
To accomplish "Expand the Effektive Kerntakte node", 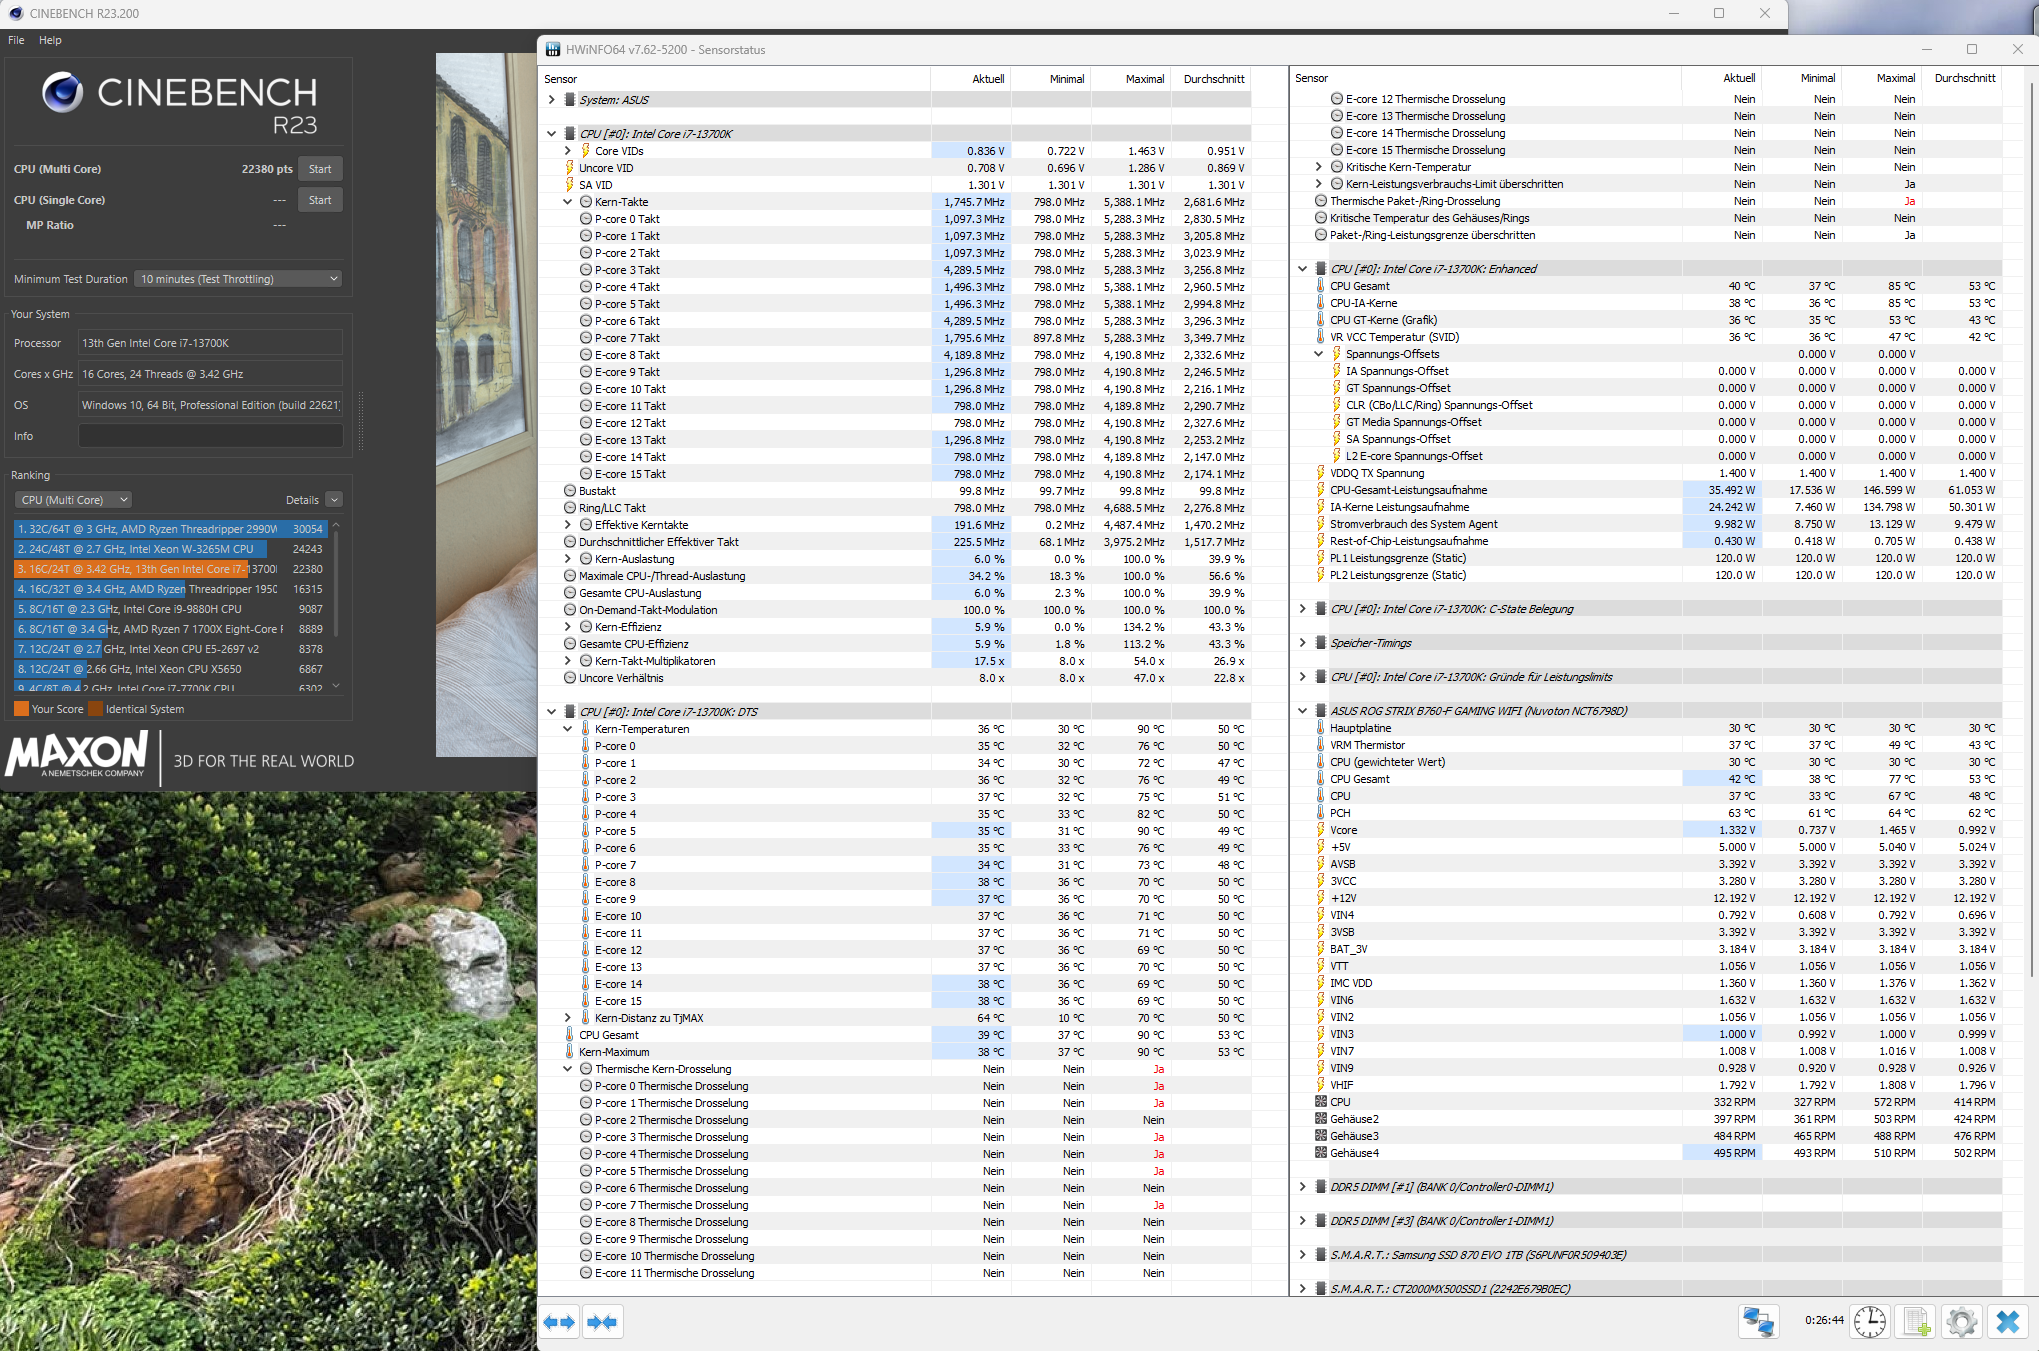I will tap(568, 525).
